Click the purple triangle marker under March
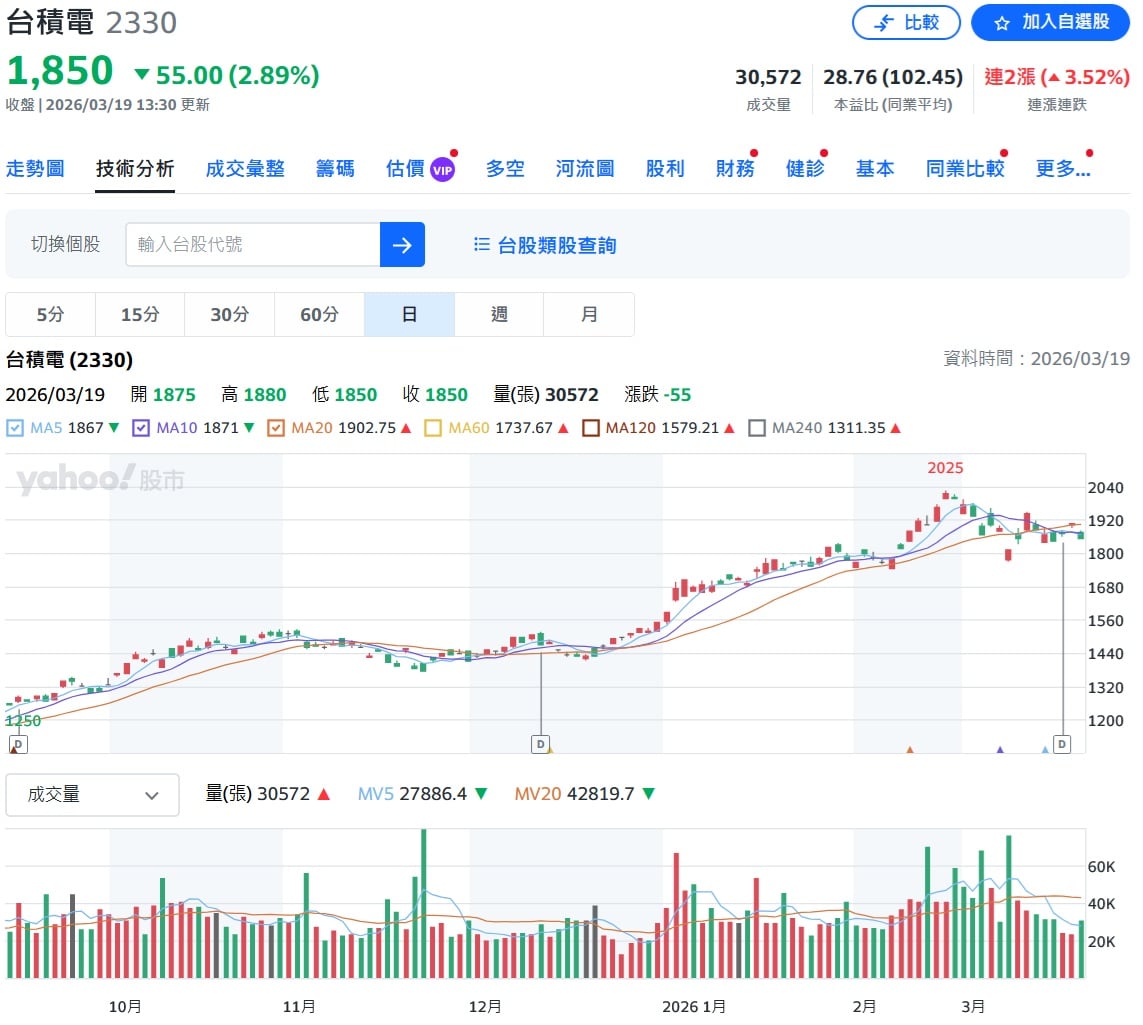This screenshot has height=1025, width=1143. point(1000,748)
